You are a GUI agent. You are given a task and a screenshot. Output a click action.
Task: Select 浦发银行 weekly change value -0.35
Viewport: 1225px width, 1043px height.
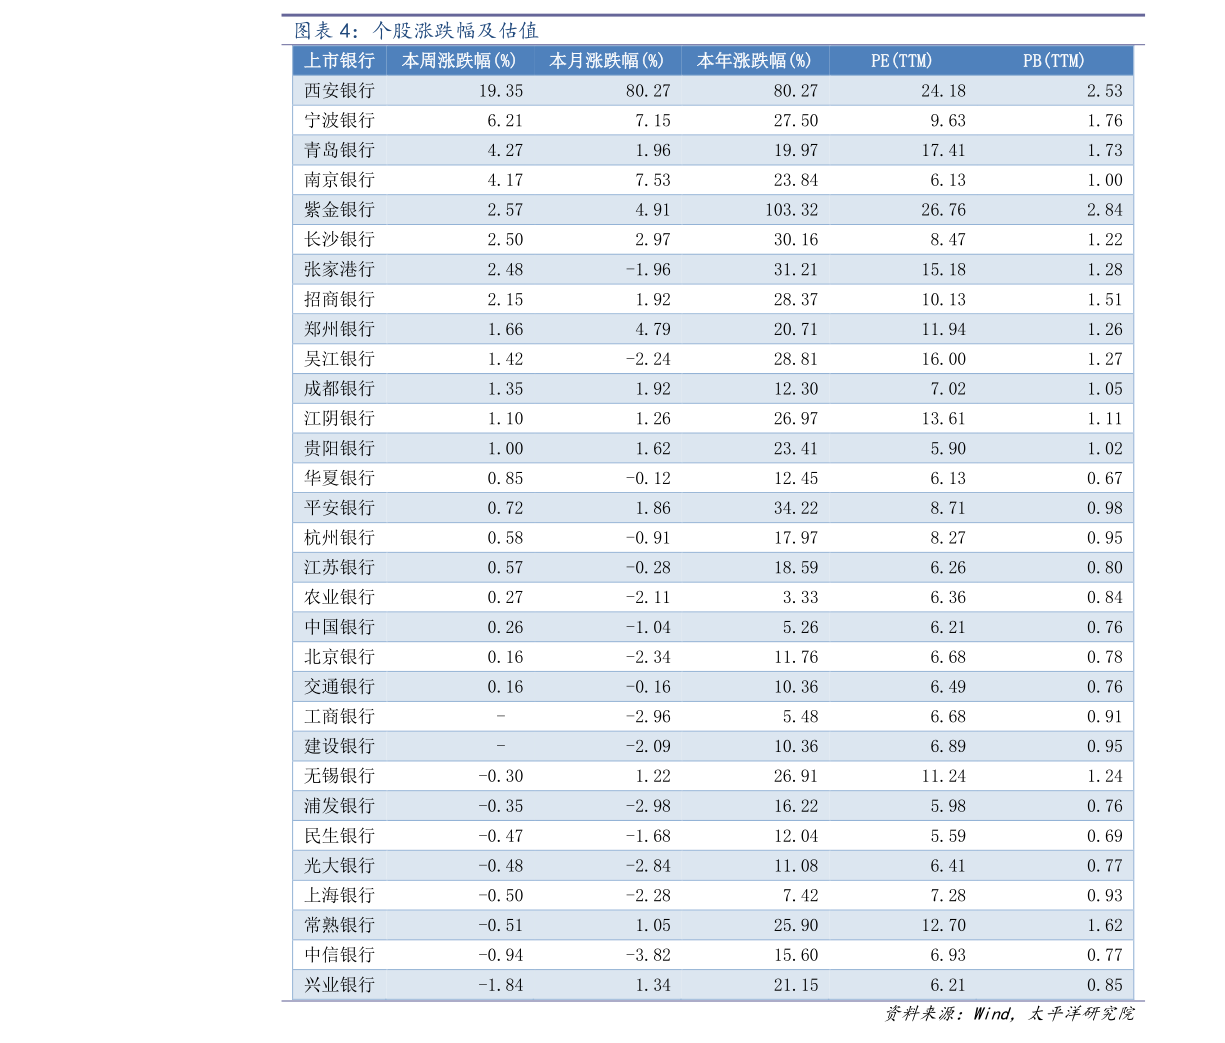point(500,806)
